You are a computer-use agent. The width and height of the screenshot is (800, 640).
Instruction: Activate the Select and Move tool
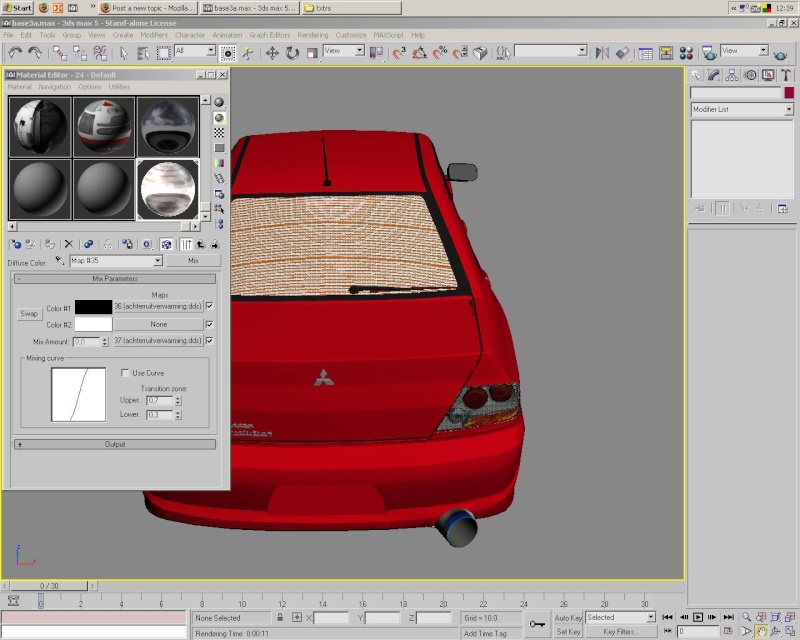click(x=272, y=53)
